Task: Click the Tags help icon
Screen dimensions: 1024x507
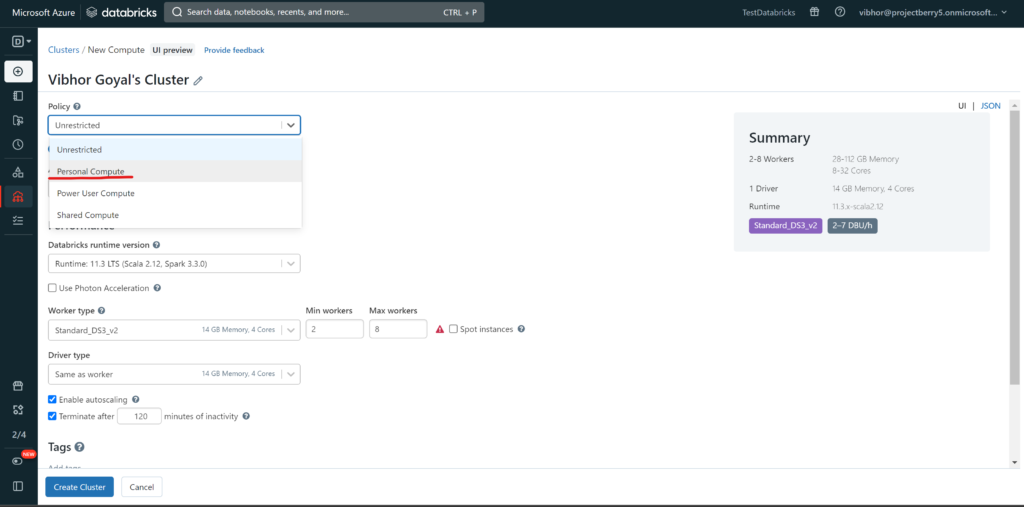Action: 80,448
